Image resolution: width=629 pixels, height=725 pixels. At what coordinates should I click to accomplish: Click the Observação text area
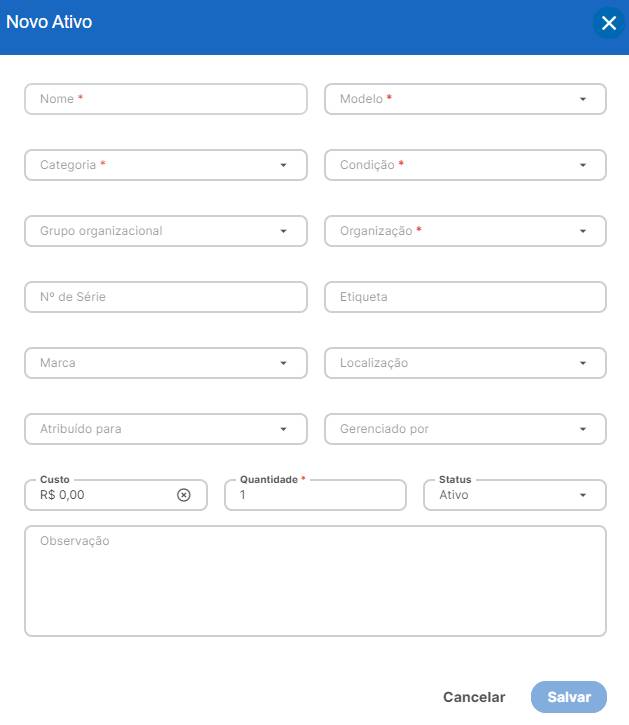tap(315, 580)
